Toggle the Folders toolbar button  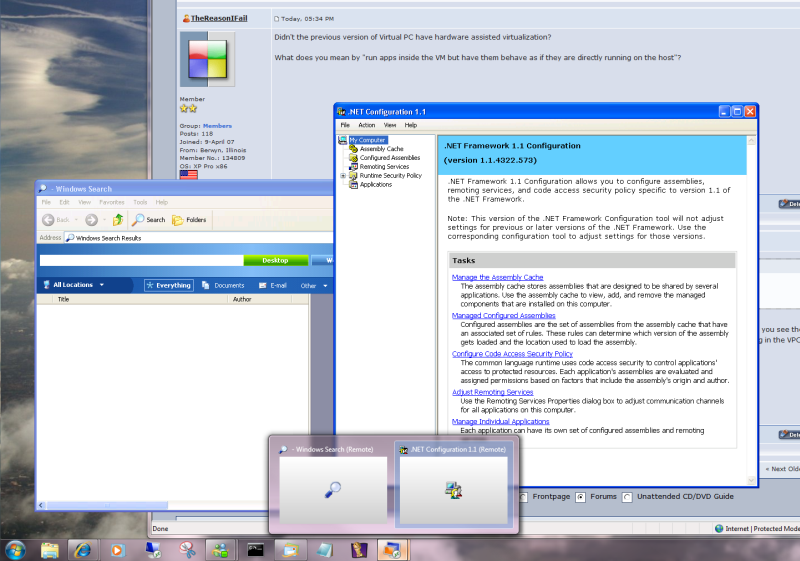pyautogui.click(x=189, y=220)
